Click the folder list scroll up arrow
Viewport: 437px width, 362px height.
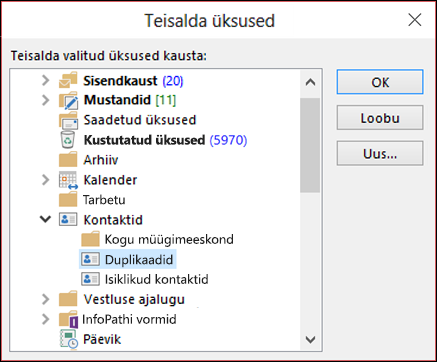coord(310,82)
